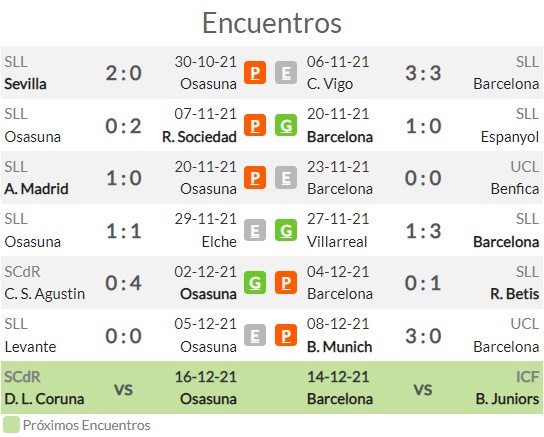Open the Villarreal team link
Viewport: 544px width, 437px height.
337,242
